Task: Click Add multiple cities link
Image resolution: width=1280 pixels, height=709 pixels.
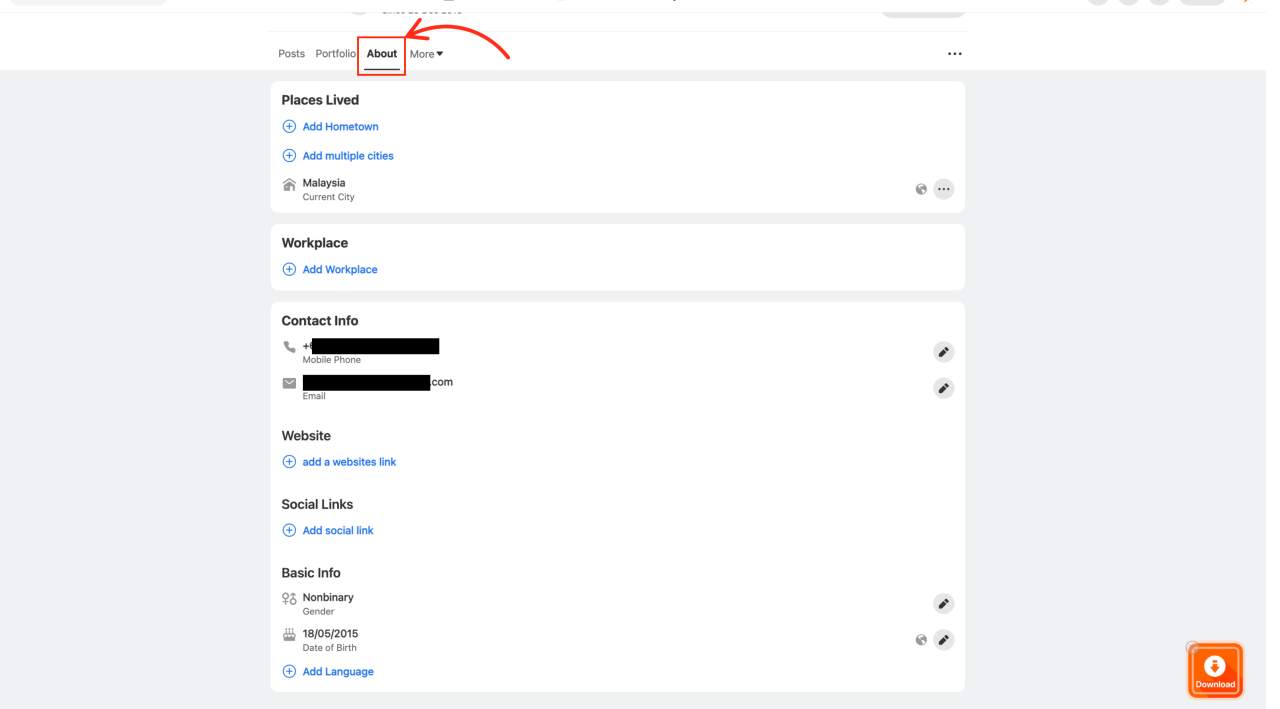Action: tap(348, 156)
